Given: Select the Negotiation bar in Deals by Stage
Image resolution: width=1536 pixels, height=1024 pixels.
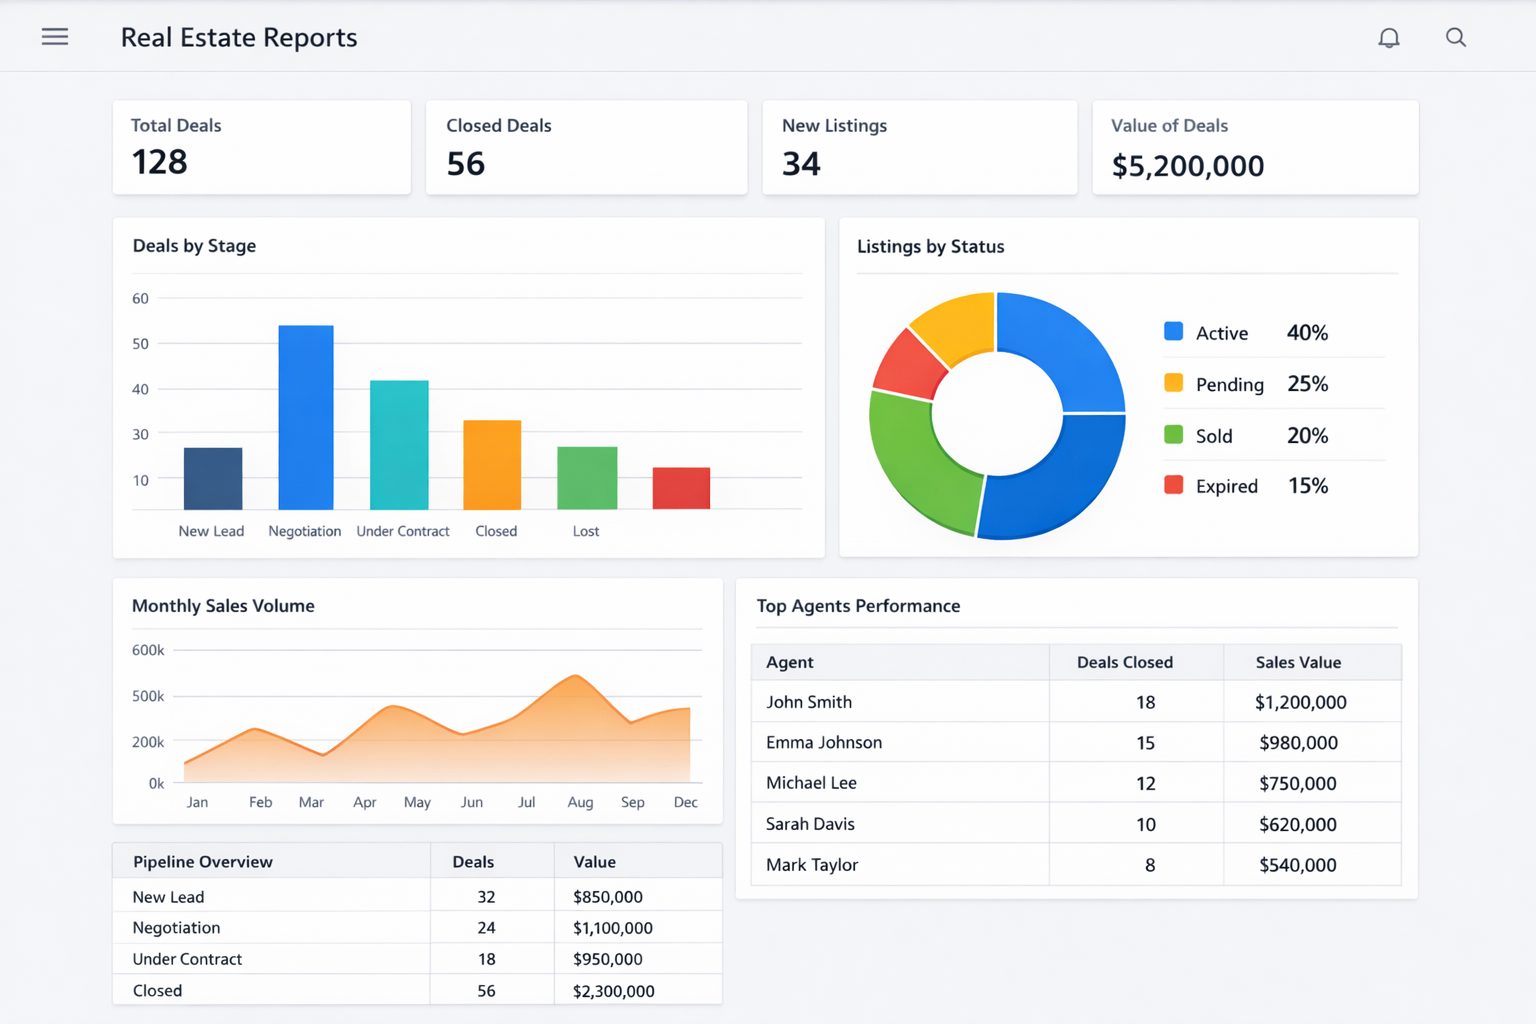Looking at the screenshot, I should click(x=305, y=415).
